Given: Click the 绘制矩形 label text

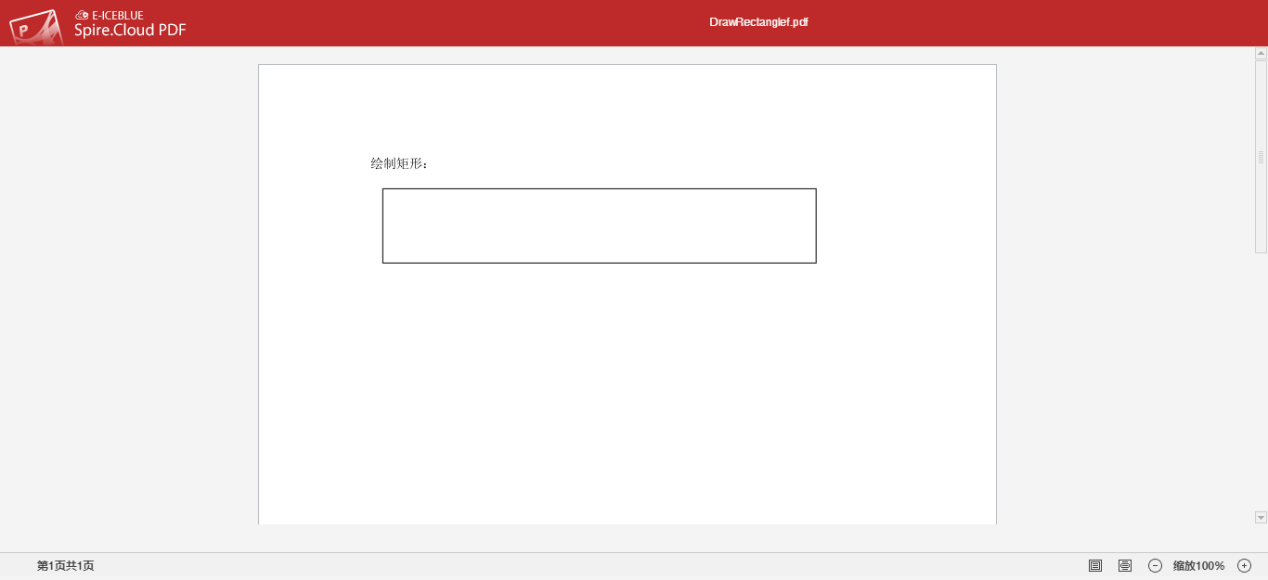Looking at the screenshot, I should point(396,160).
